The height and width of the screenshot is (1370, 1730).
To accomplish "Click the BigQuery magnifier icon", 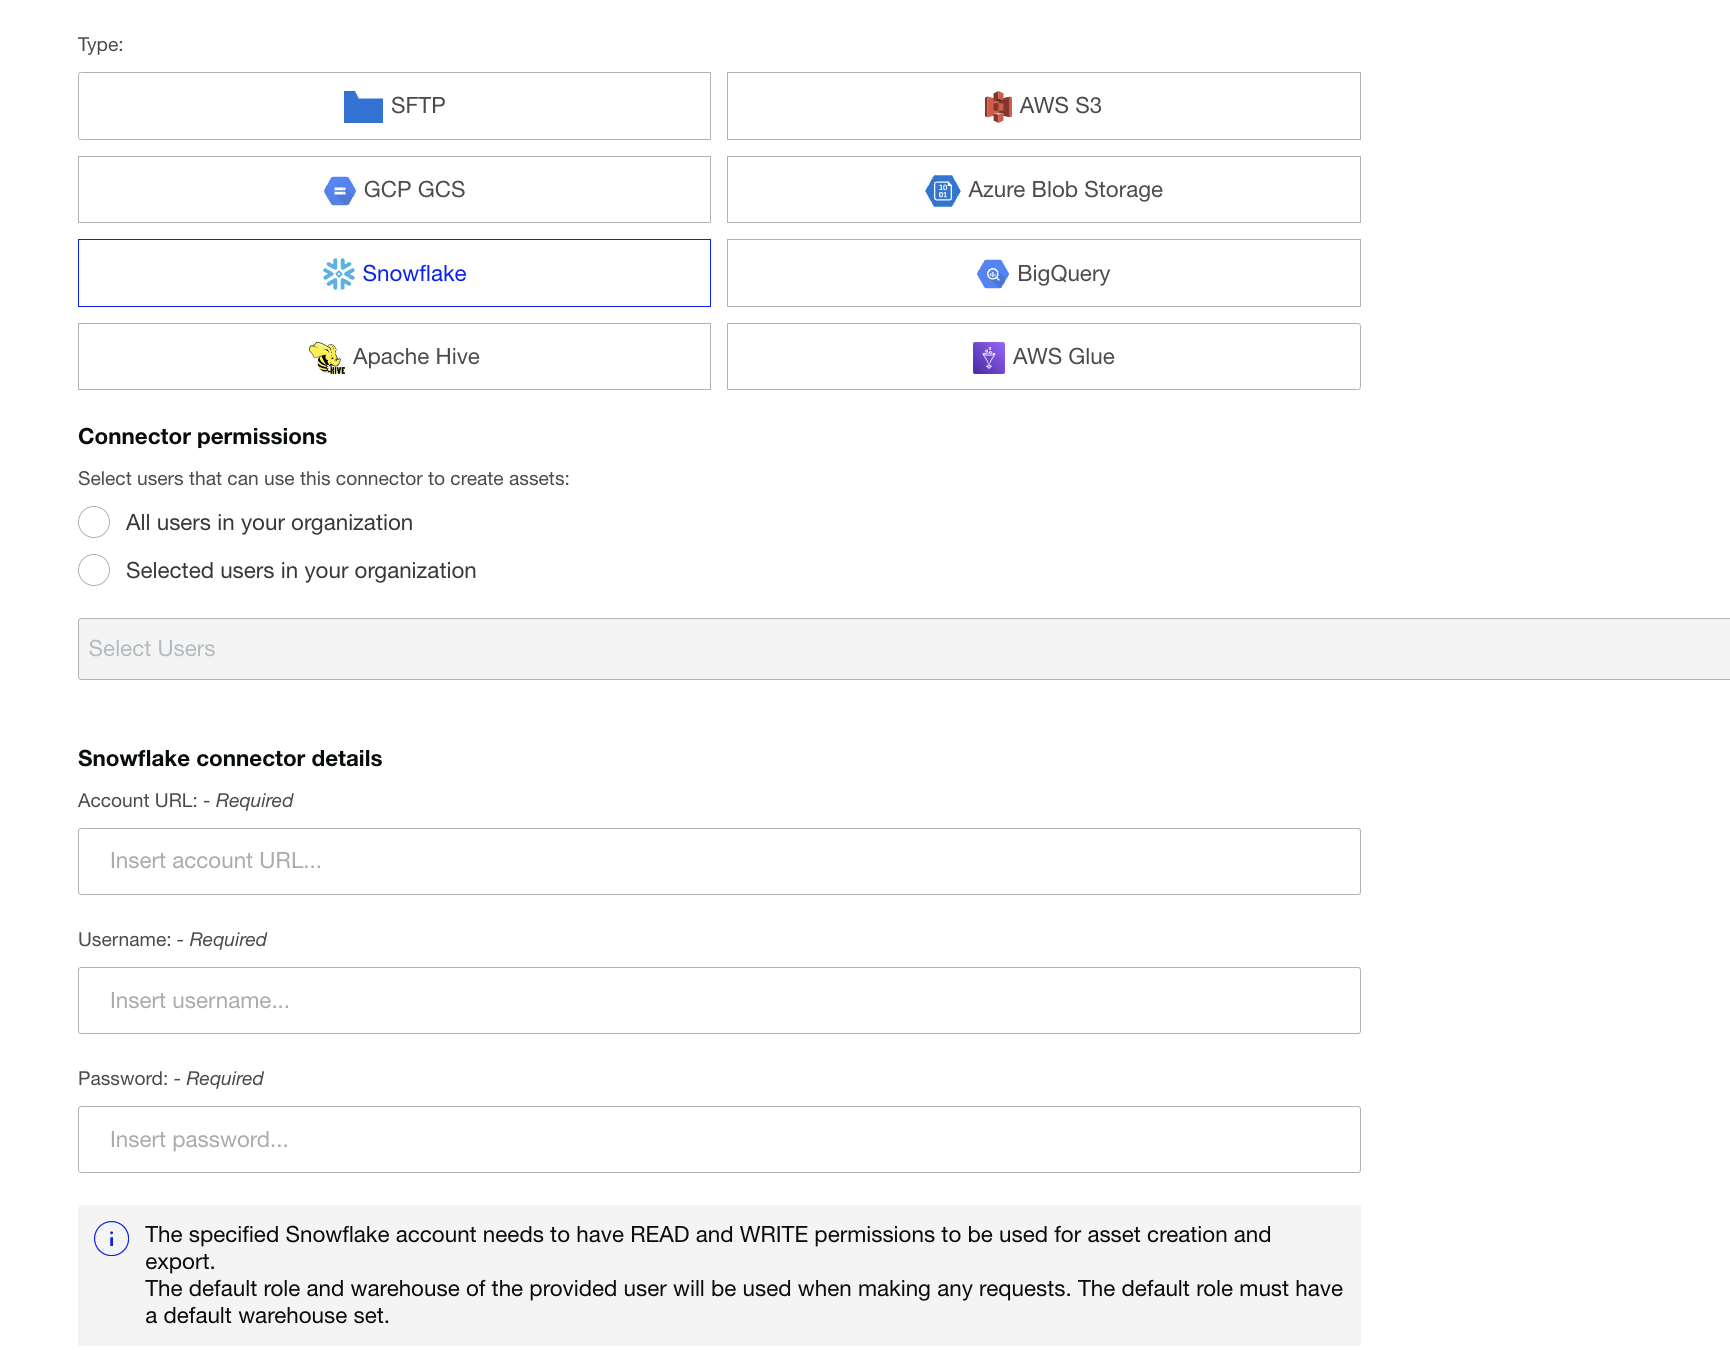I will pyautogui.click(x=993, y=274).
